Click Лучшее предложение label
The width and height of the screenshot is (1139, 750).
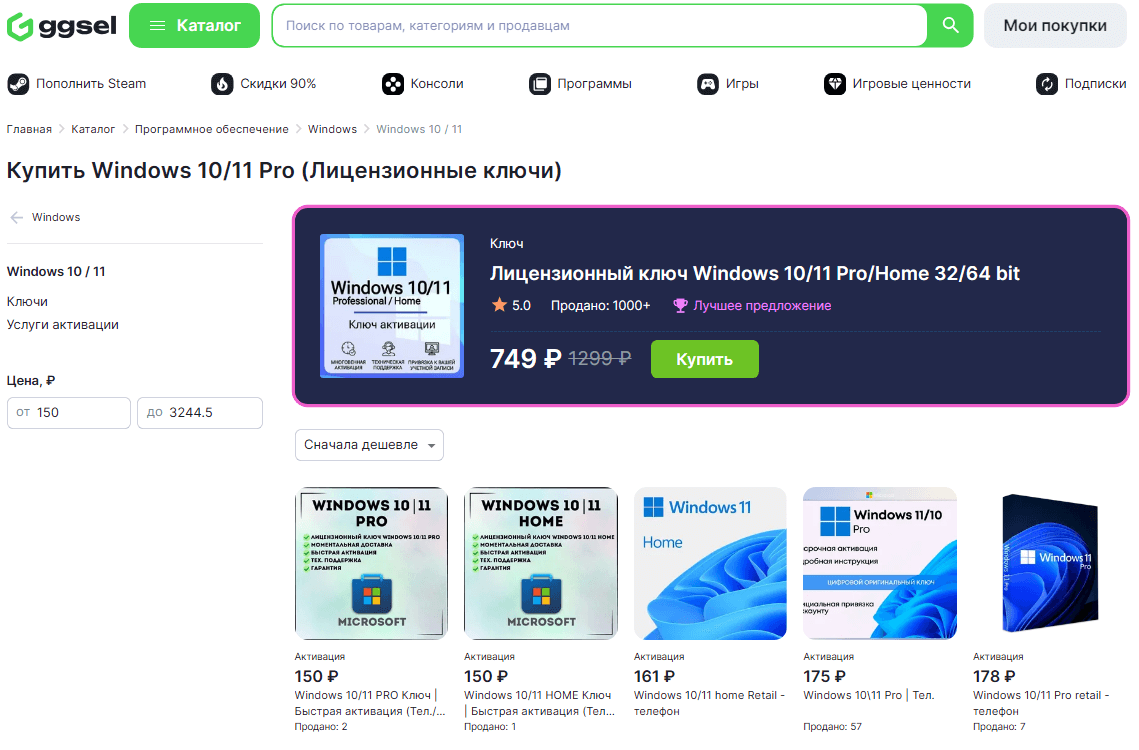pos(762,306)
